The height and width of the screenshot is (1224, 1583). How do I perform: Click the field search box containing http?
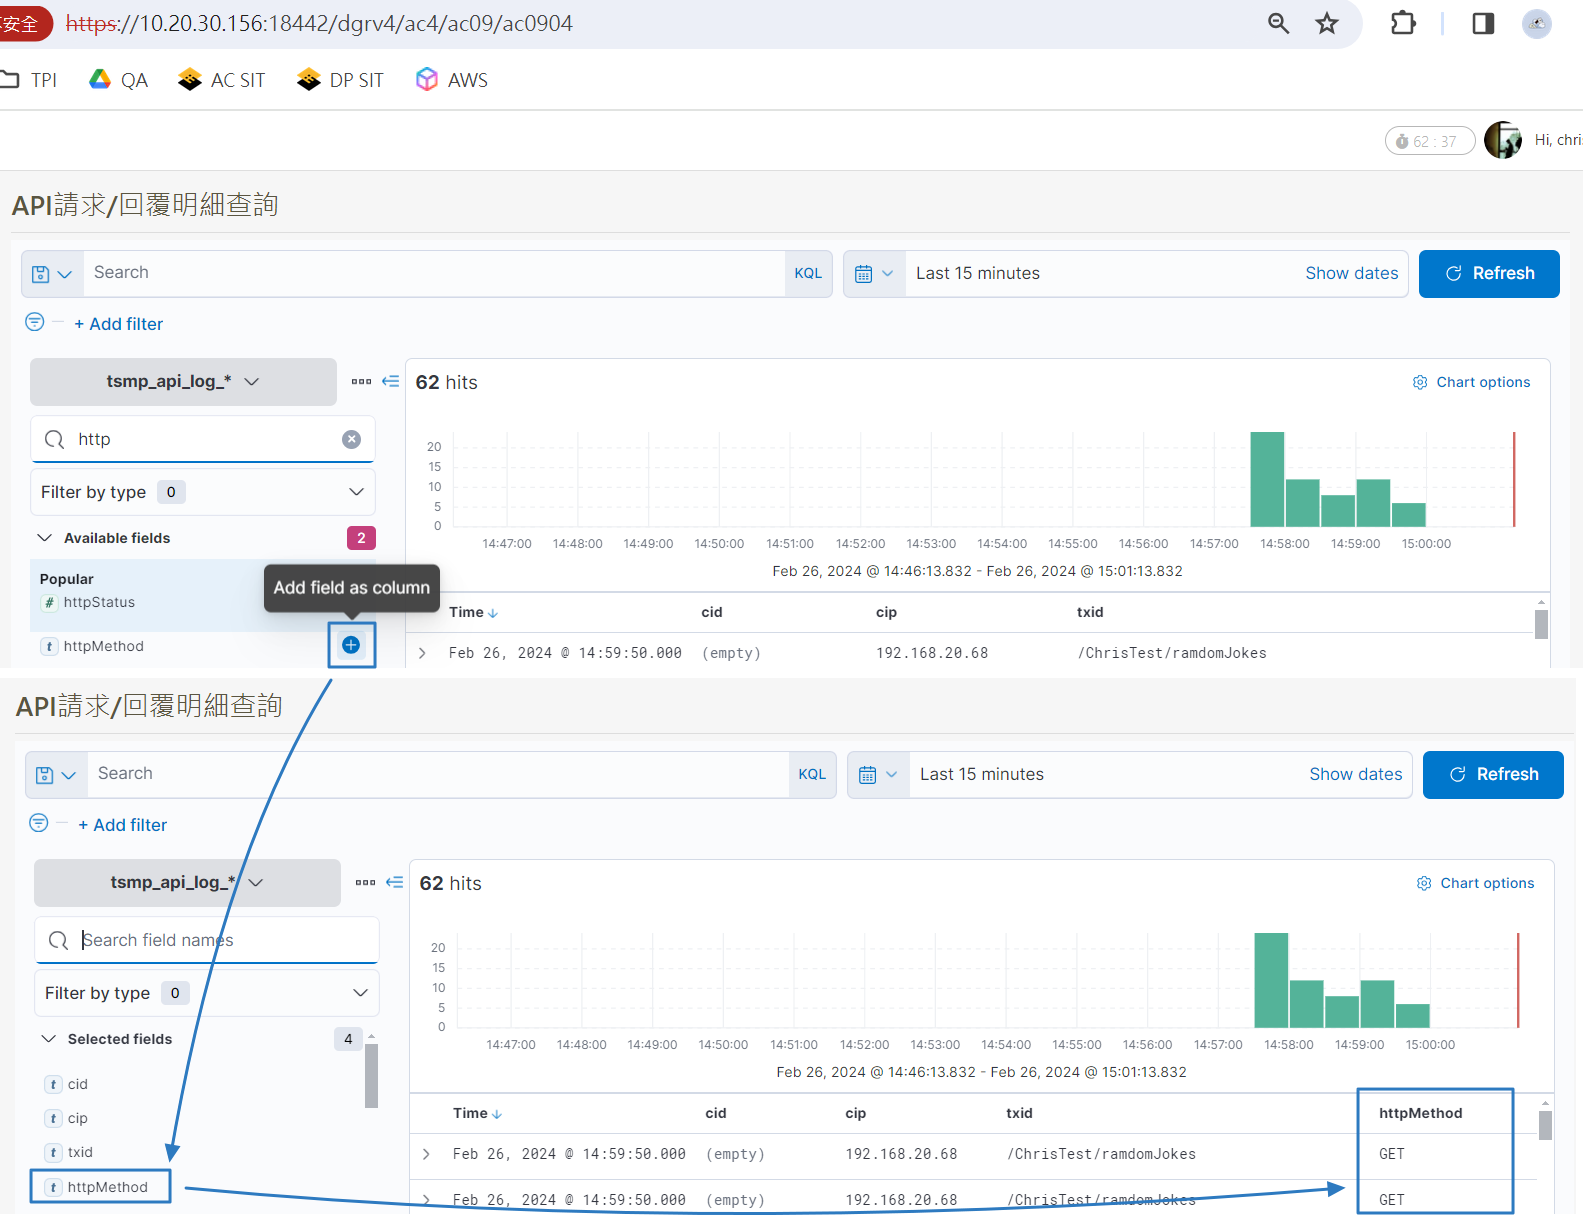coord(203,439)
